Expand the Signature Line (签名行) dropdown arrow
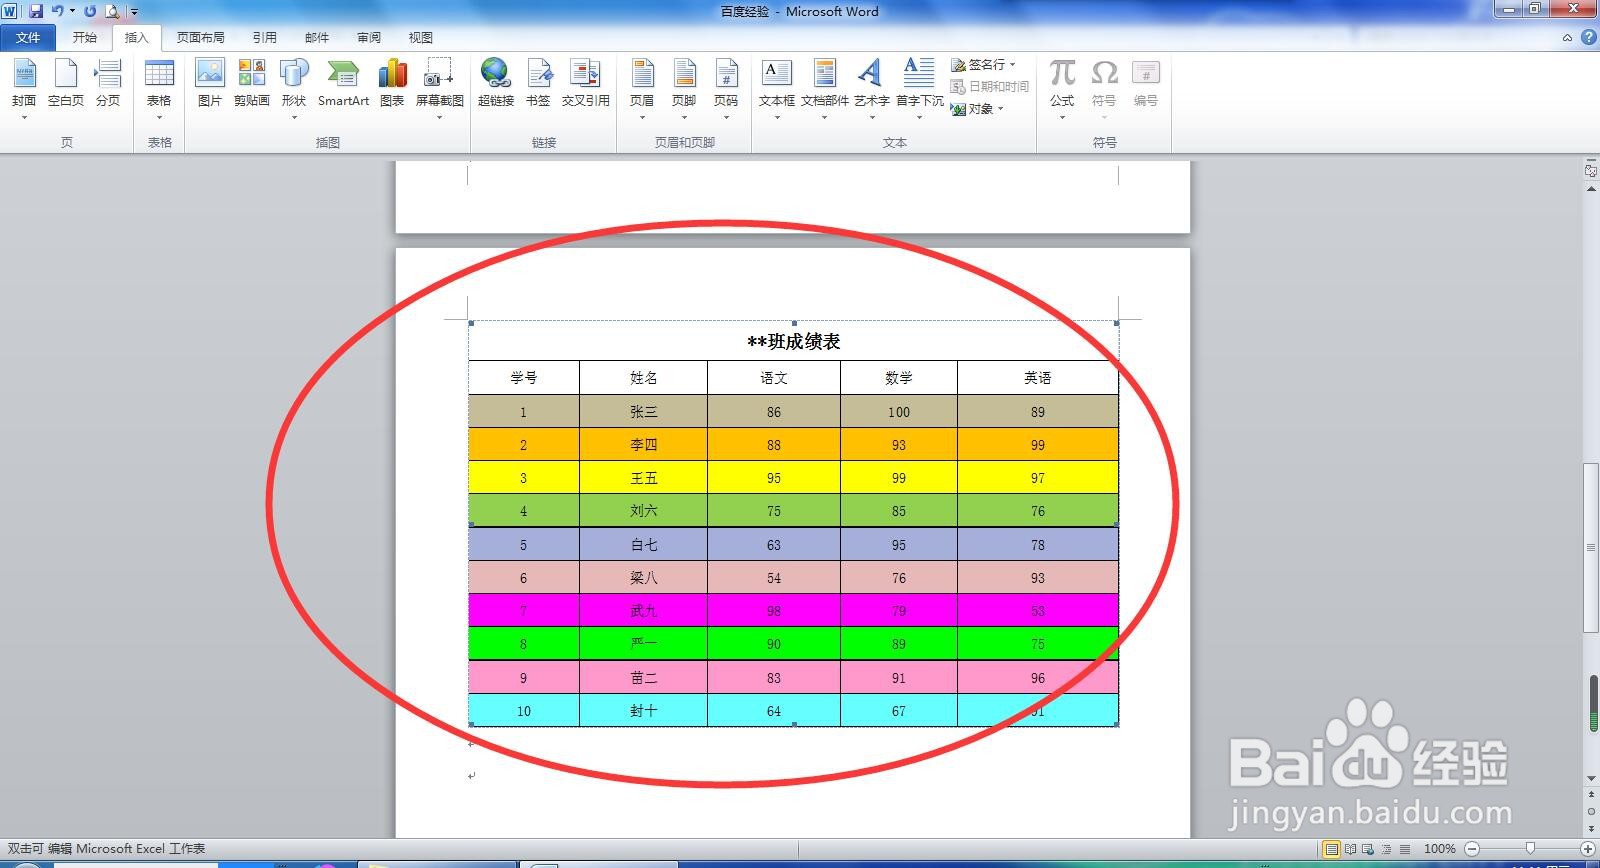Screen dimensions: 1600x868 [x=1013, y=65]
